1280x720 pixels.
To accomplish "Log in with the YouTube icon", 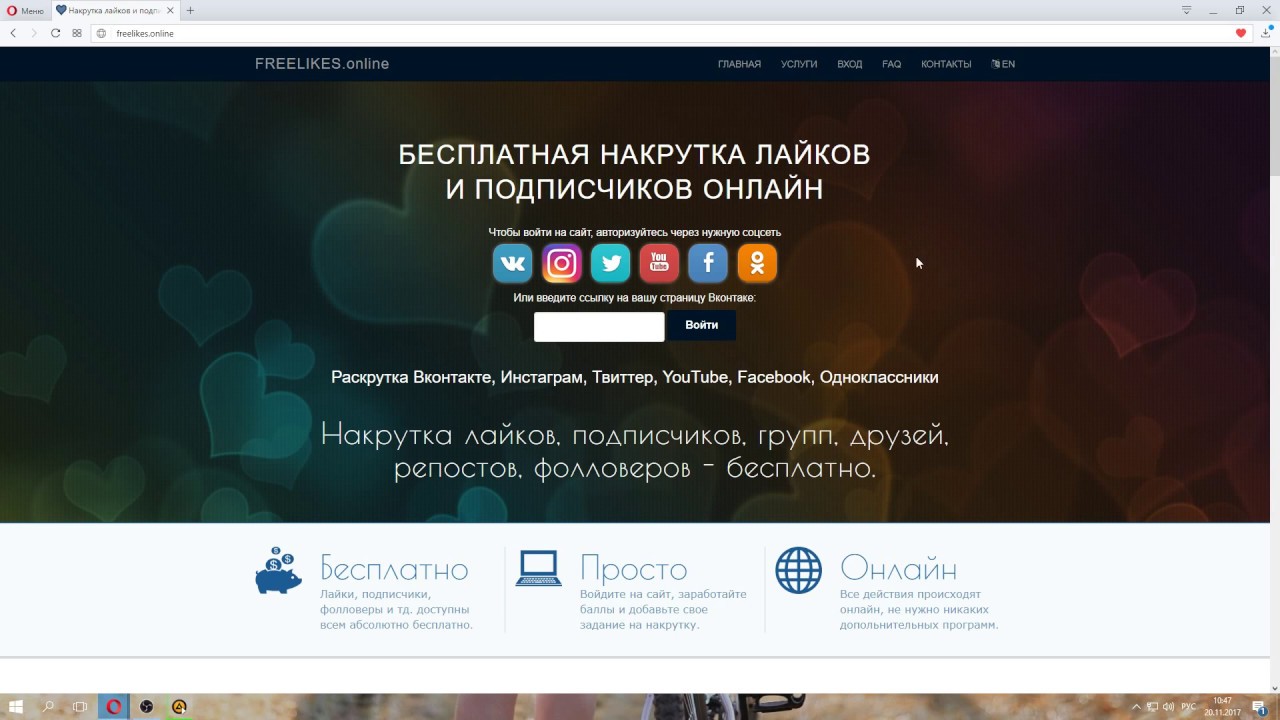I will (659, 263).
